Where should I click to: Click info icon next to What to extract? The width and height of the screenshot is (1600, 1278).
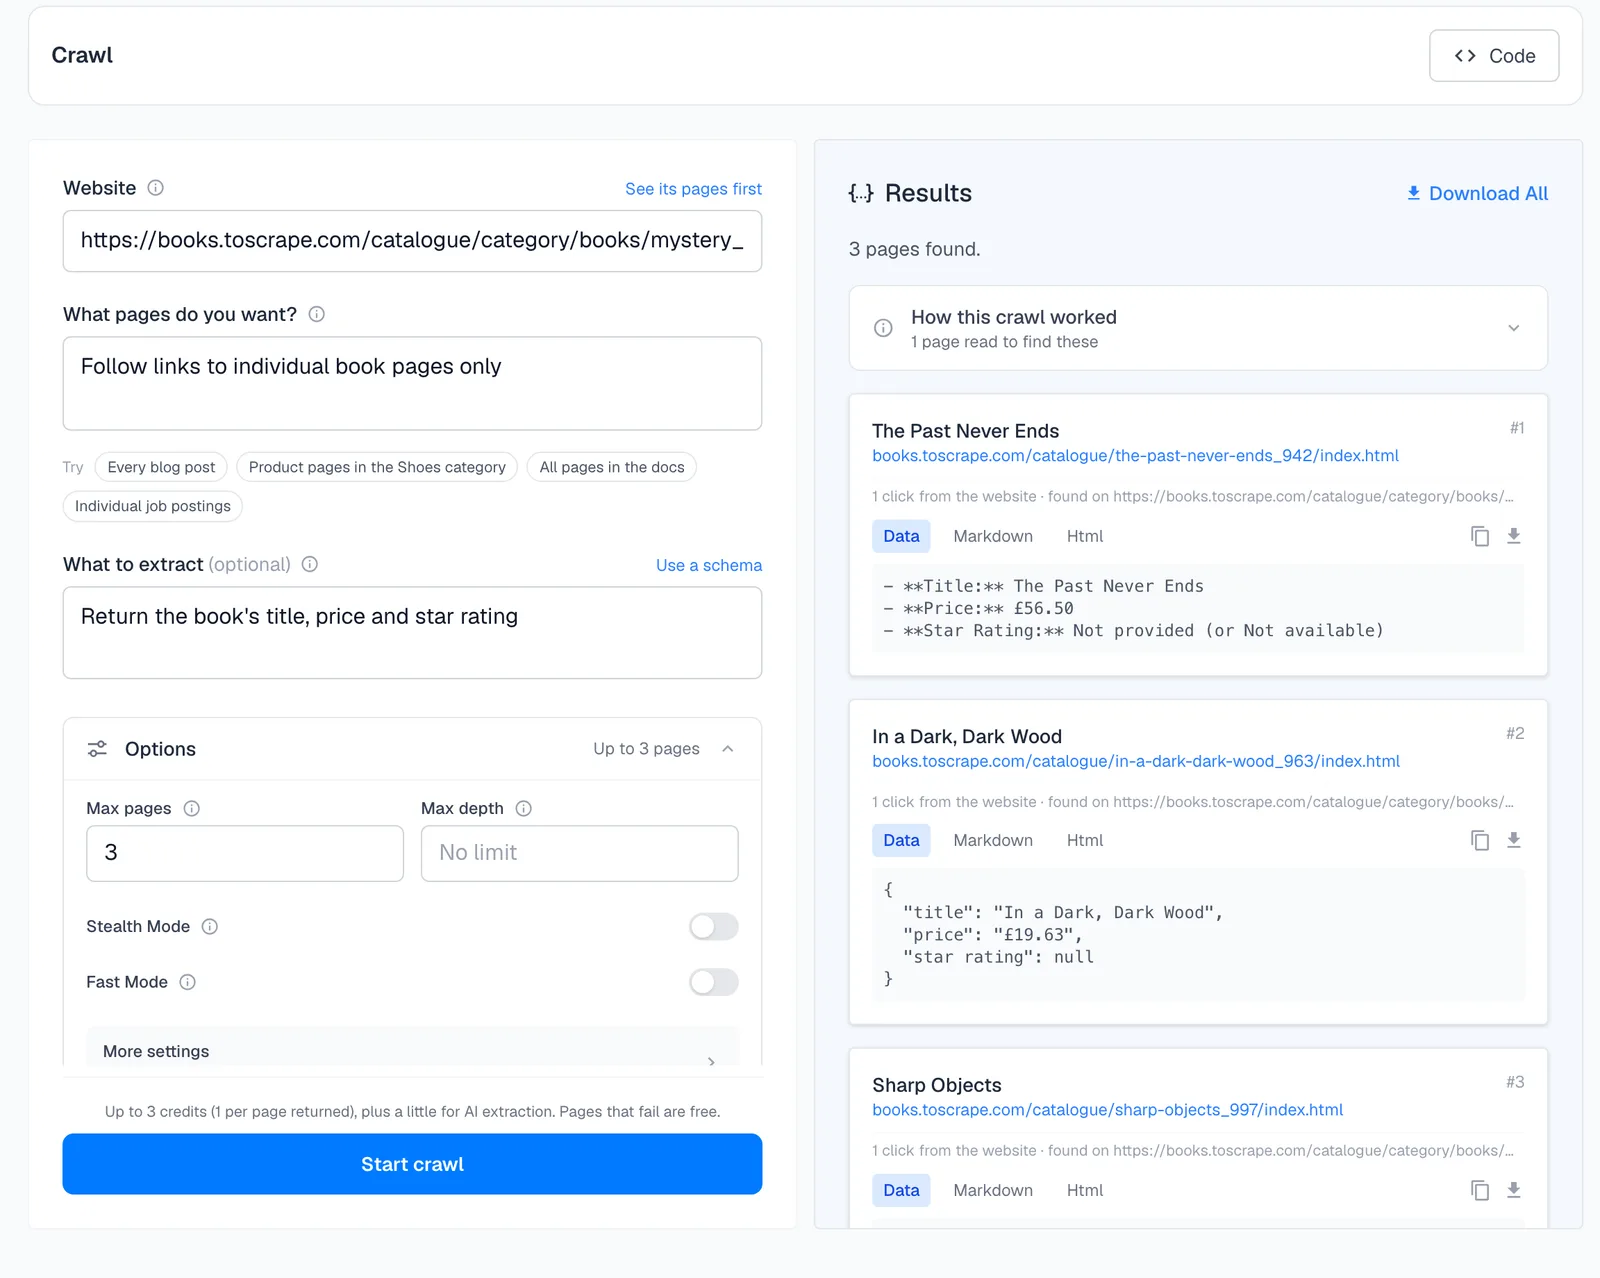310,564
